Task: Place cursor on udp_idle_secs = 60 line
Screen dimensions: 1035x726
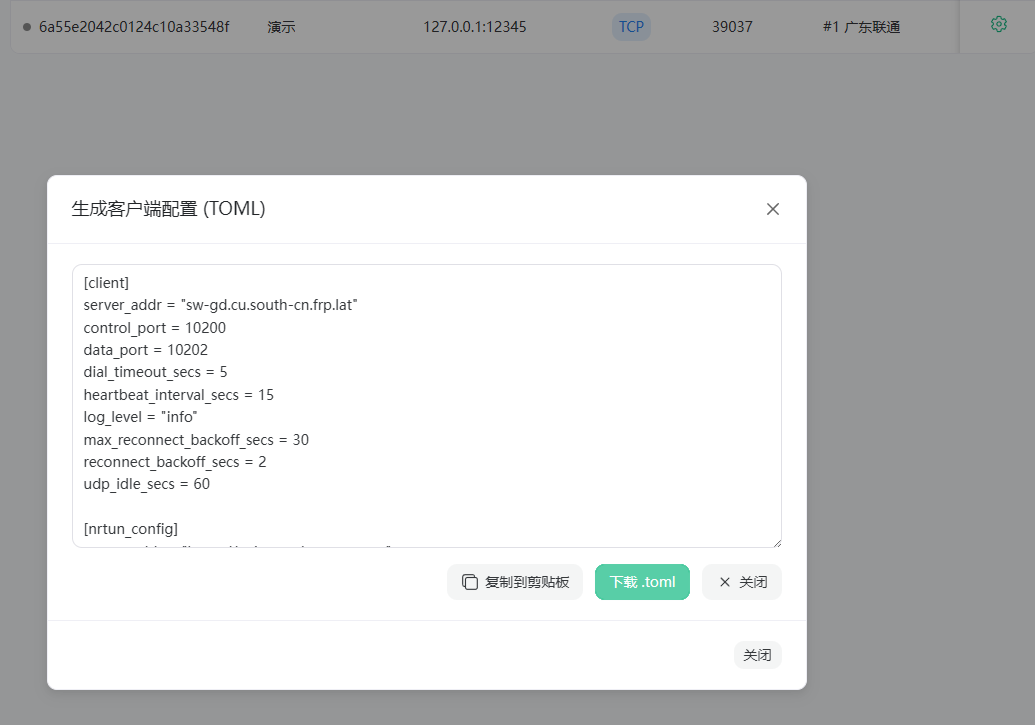Action: 147,484
